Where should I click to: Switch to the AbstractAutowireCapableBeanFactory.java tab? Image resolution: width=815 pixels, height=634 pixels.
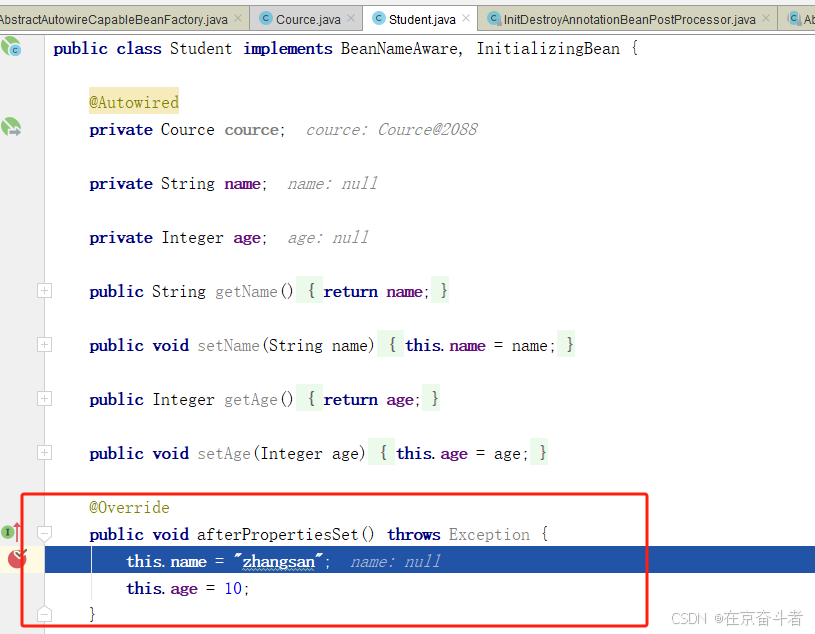click(112, 19)
